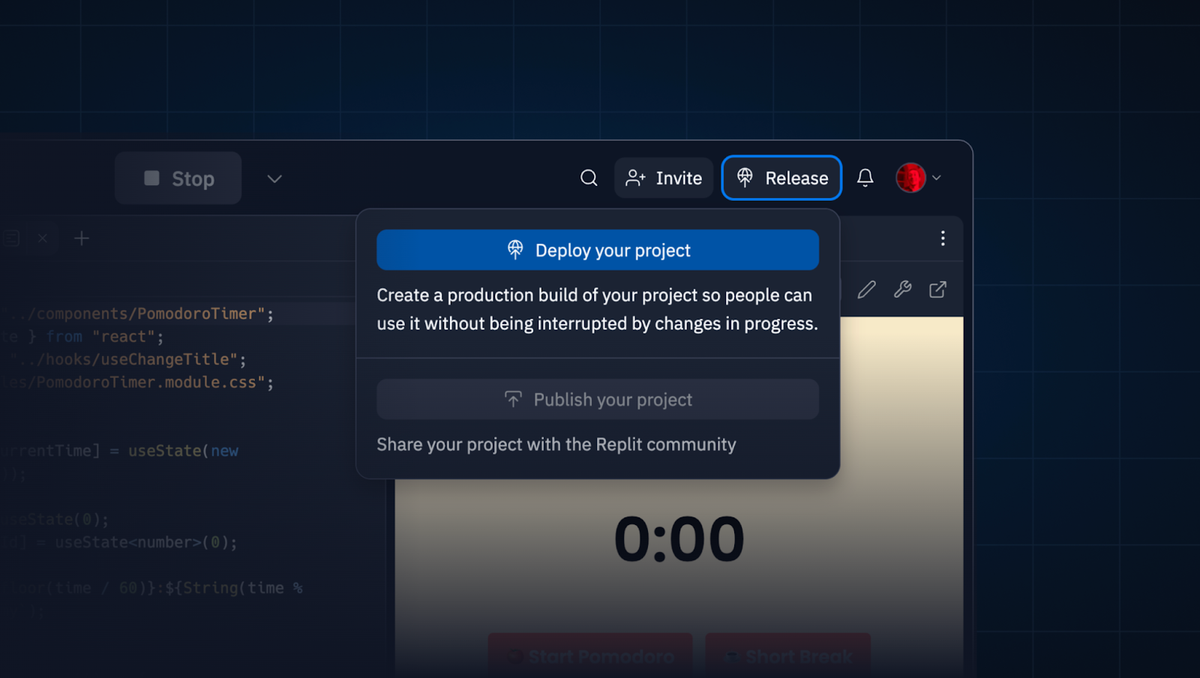Click Publish your project

pos(597,399)
